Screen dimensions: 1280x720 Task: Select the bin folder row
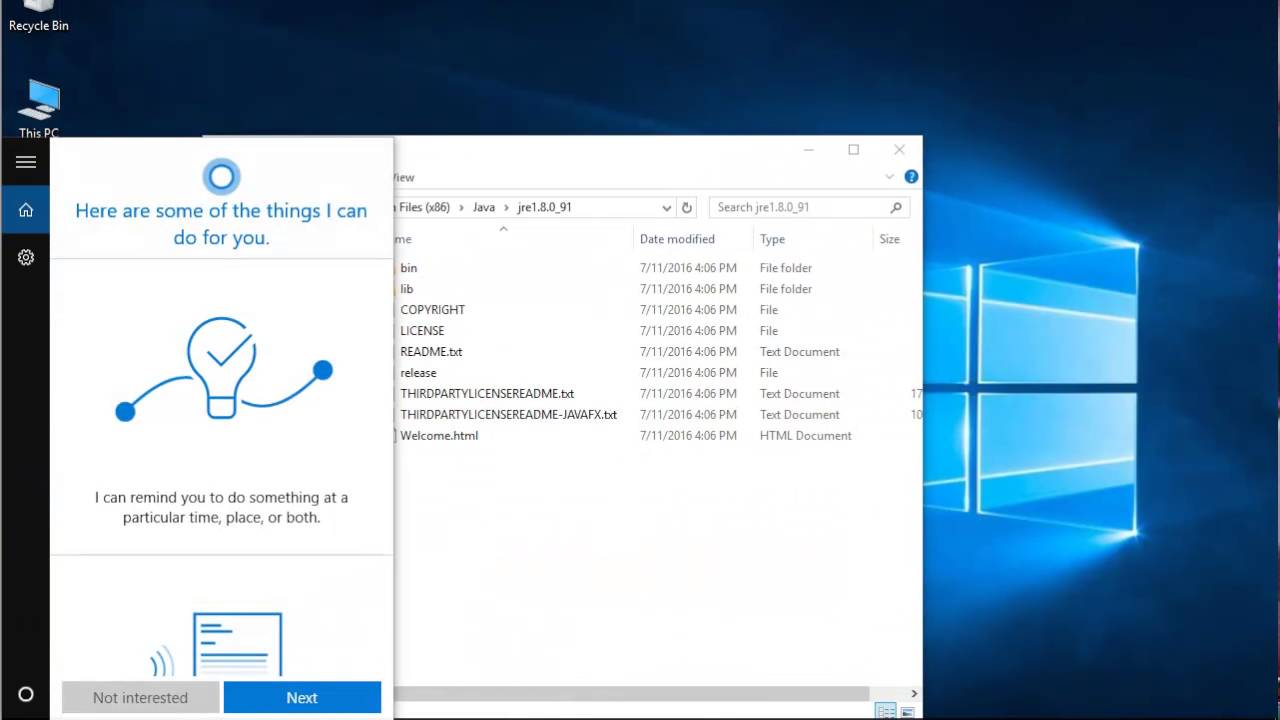[x=409, y=268]
